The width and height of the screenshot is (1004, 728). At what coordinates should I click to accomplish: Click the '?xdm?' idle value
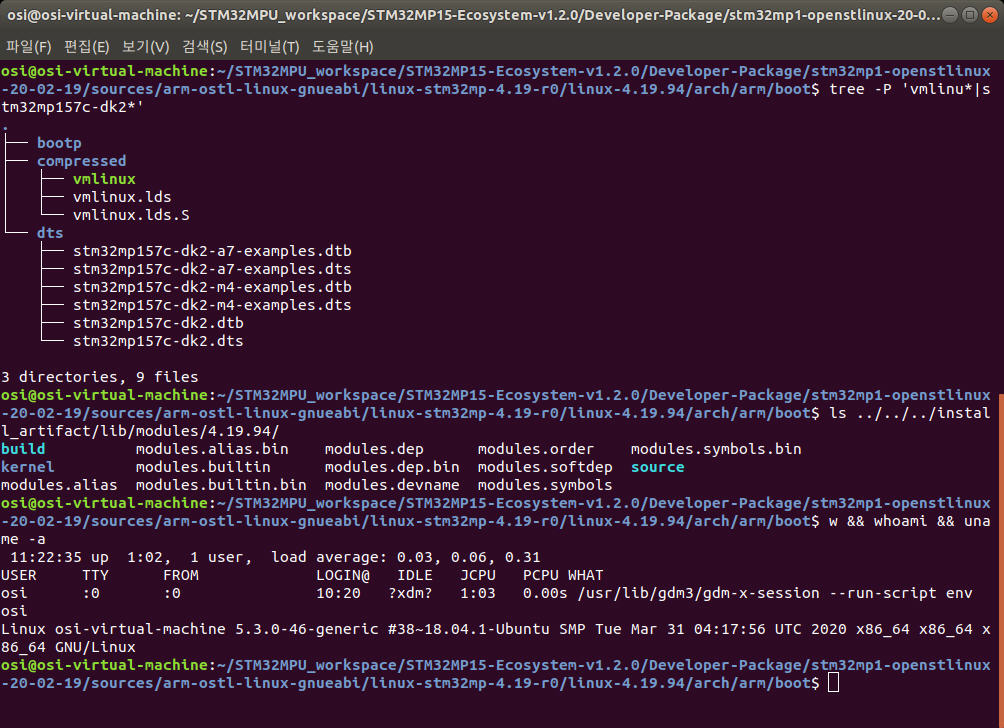point(410,593)
